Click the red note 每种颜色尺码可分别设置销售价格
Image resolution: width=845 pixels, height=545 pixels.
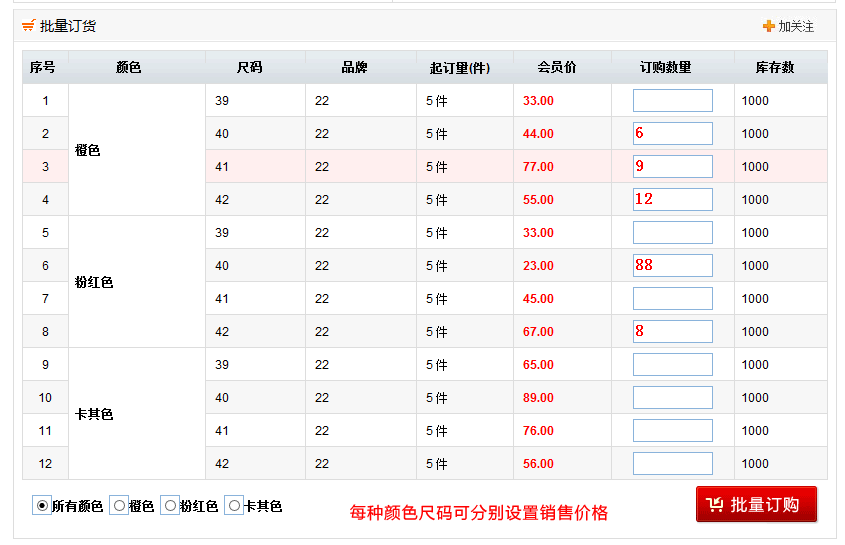[x=479, y=512]
